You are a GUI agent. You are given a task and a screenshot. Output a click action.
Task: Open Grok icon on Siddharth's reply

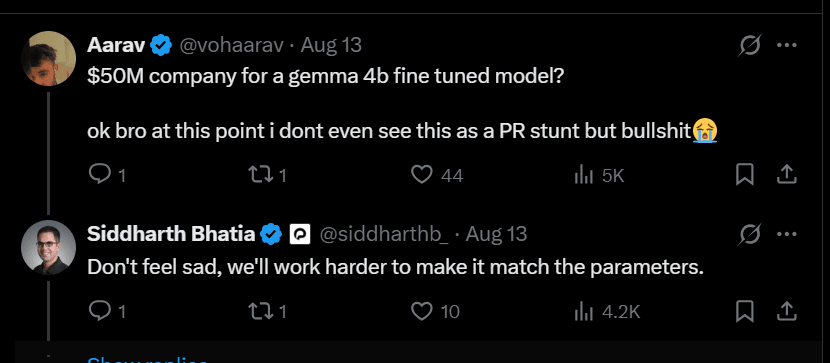tap(750, 234)
